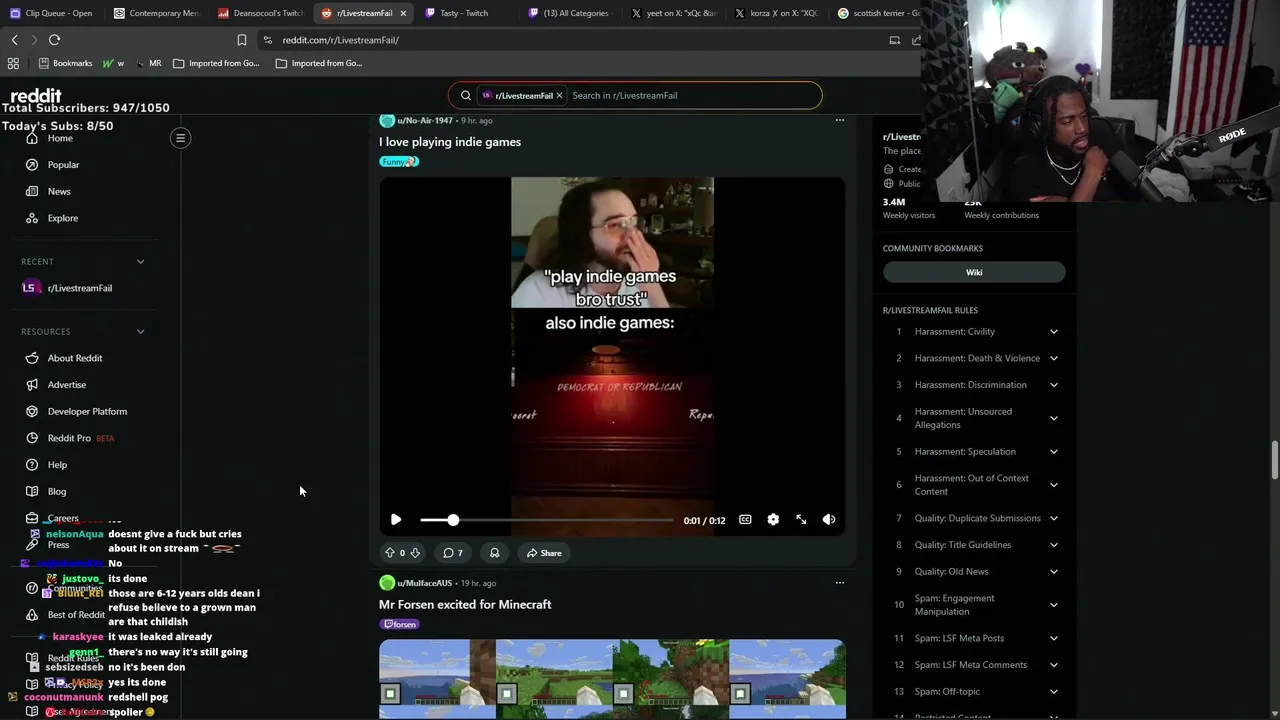The width and height of the screenshot is (1280, 720).
Task: Open Blog link in sidebar
Action: 57,492
